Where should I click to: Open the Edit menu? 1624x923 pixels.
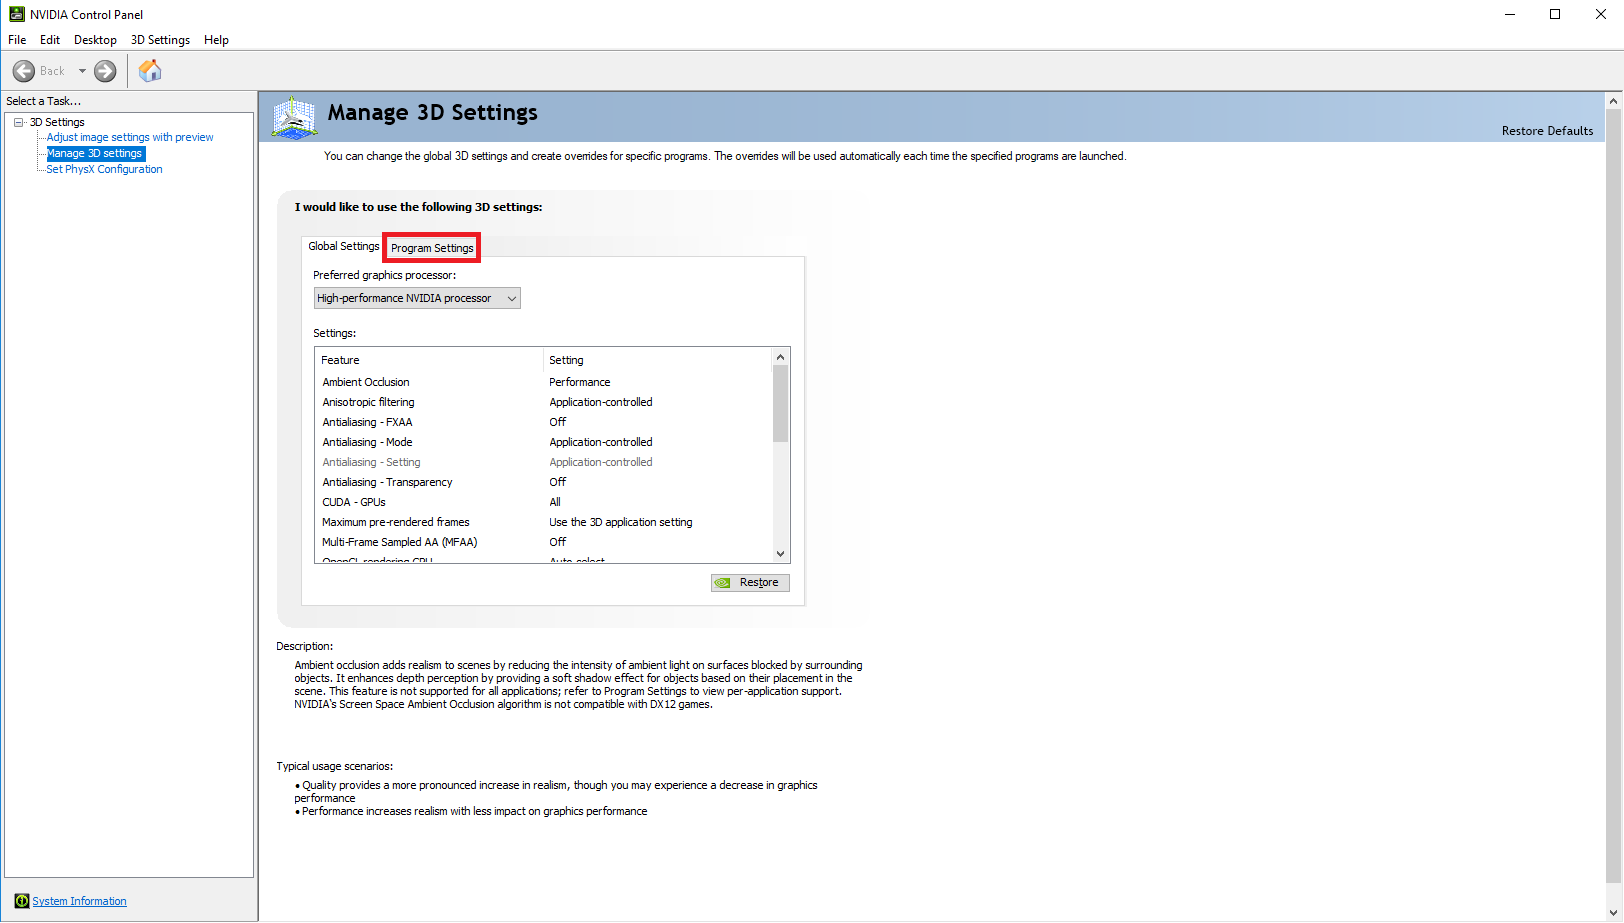pyautogui.click(x=50, y=40)
